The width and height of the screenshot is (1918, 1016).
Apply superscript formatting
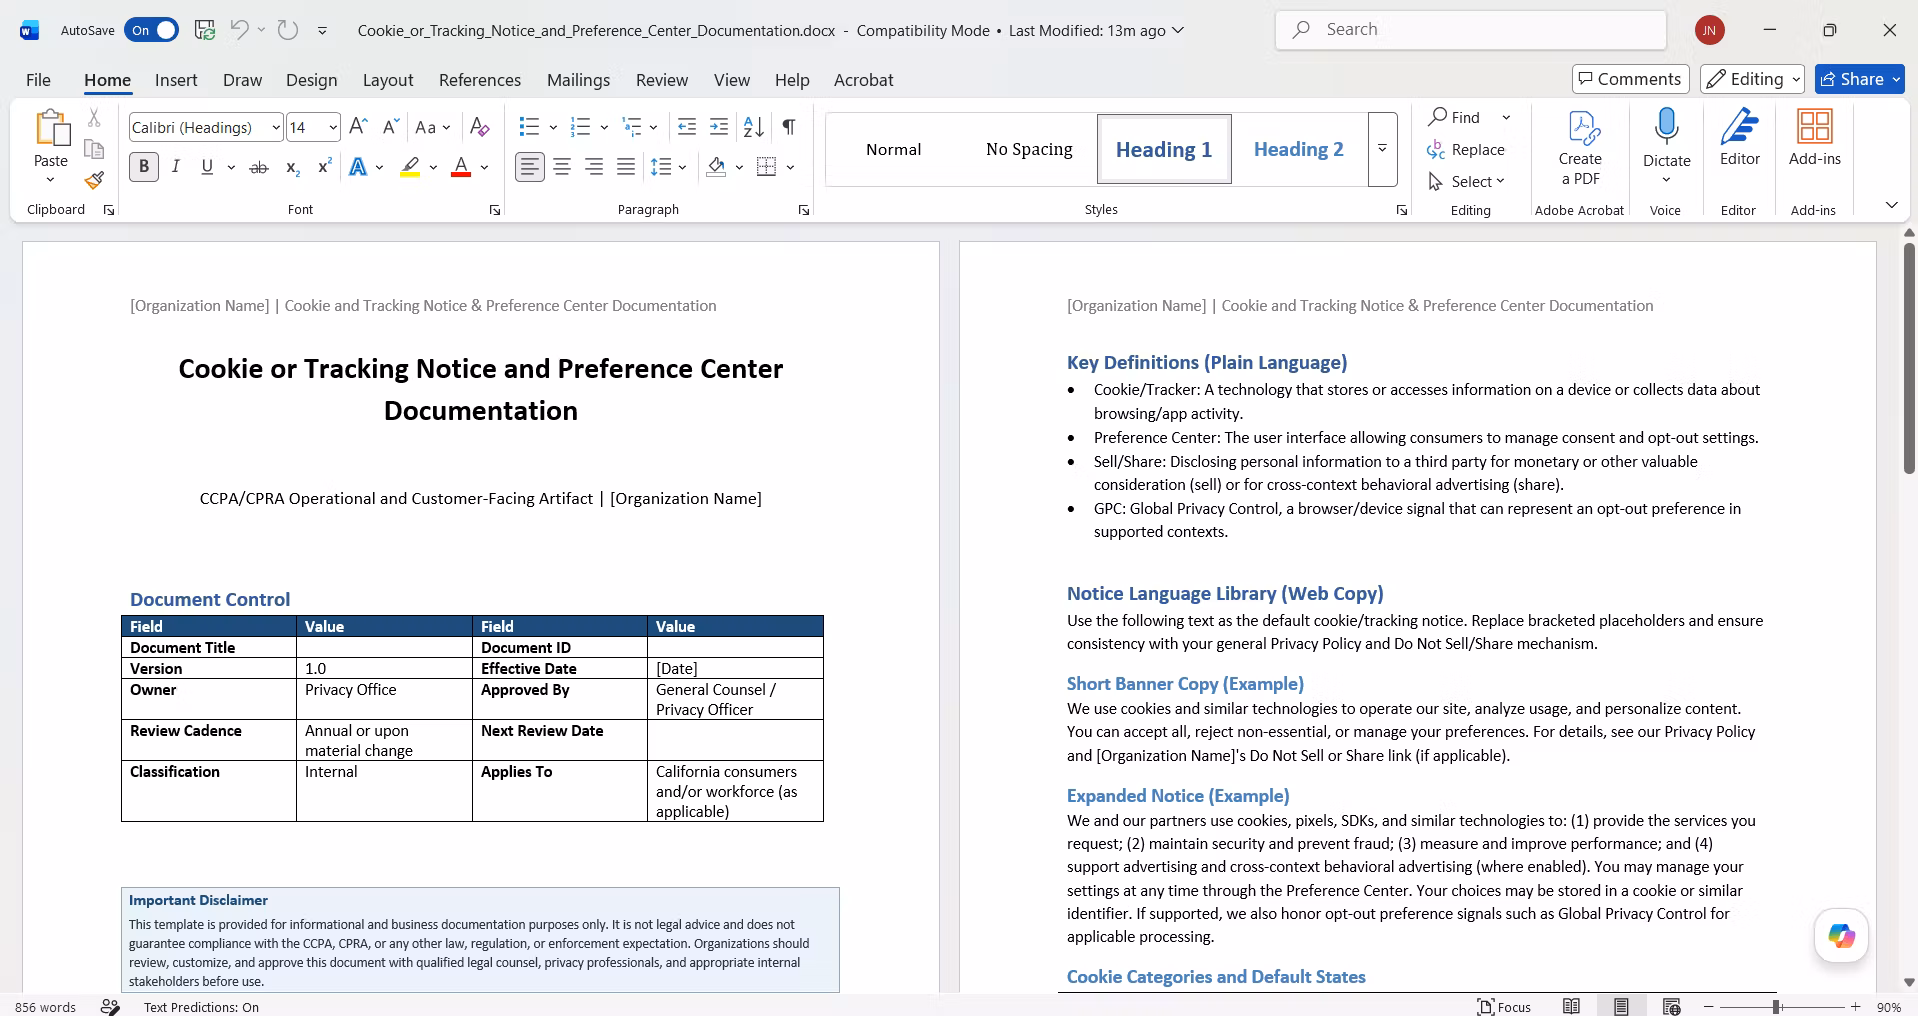pyautogui.click(x=324, y=167)
